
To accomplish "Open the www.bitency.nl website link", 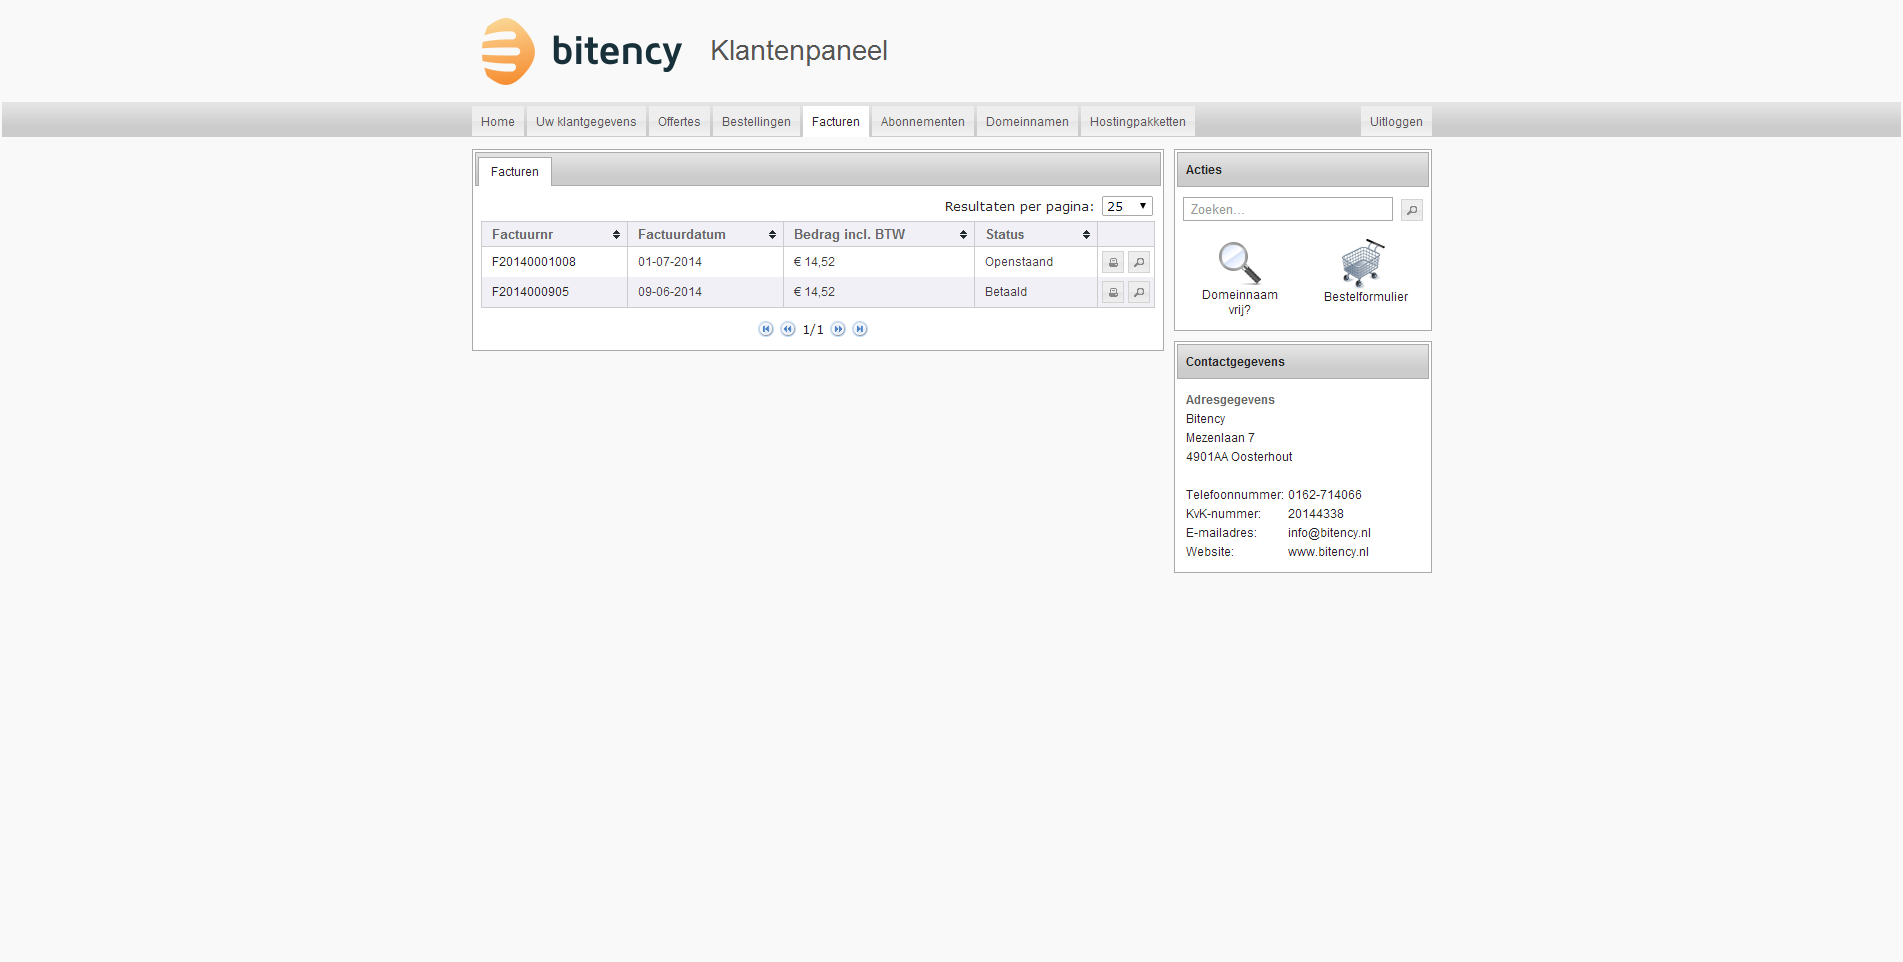I will (1328, 552).
